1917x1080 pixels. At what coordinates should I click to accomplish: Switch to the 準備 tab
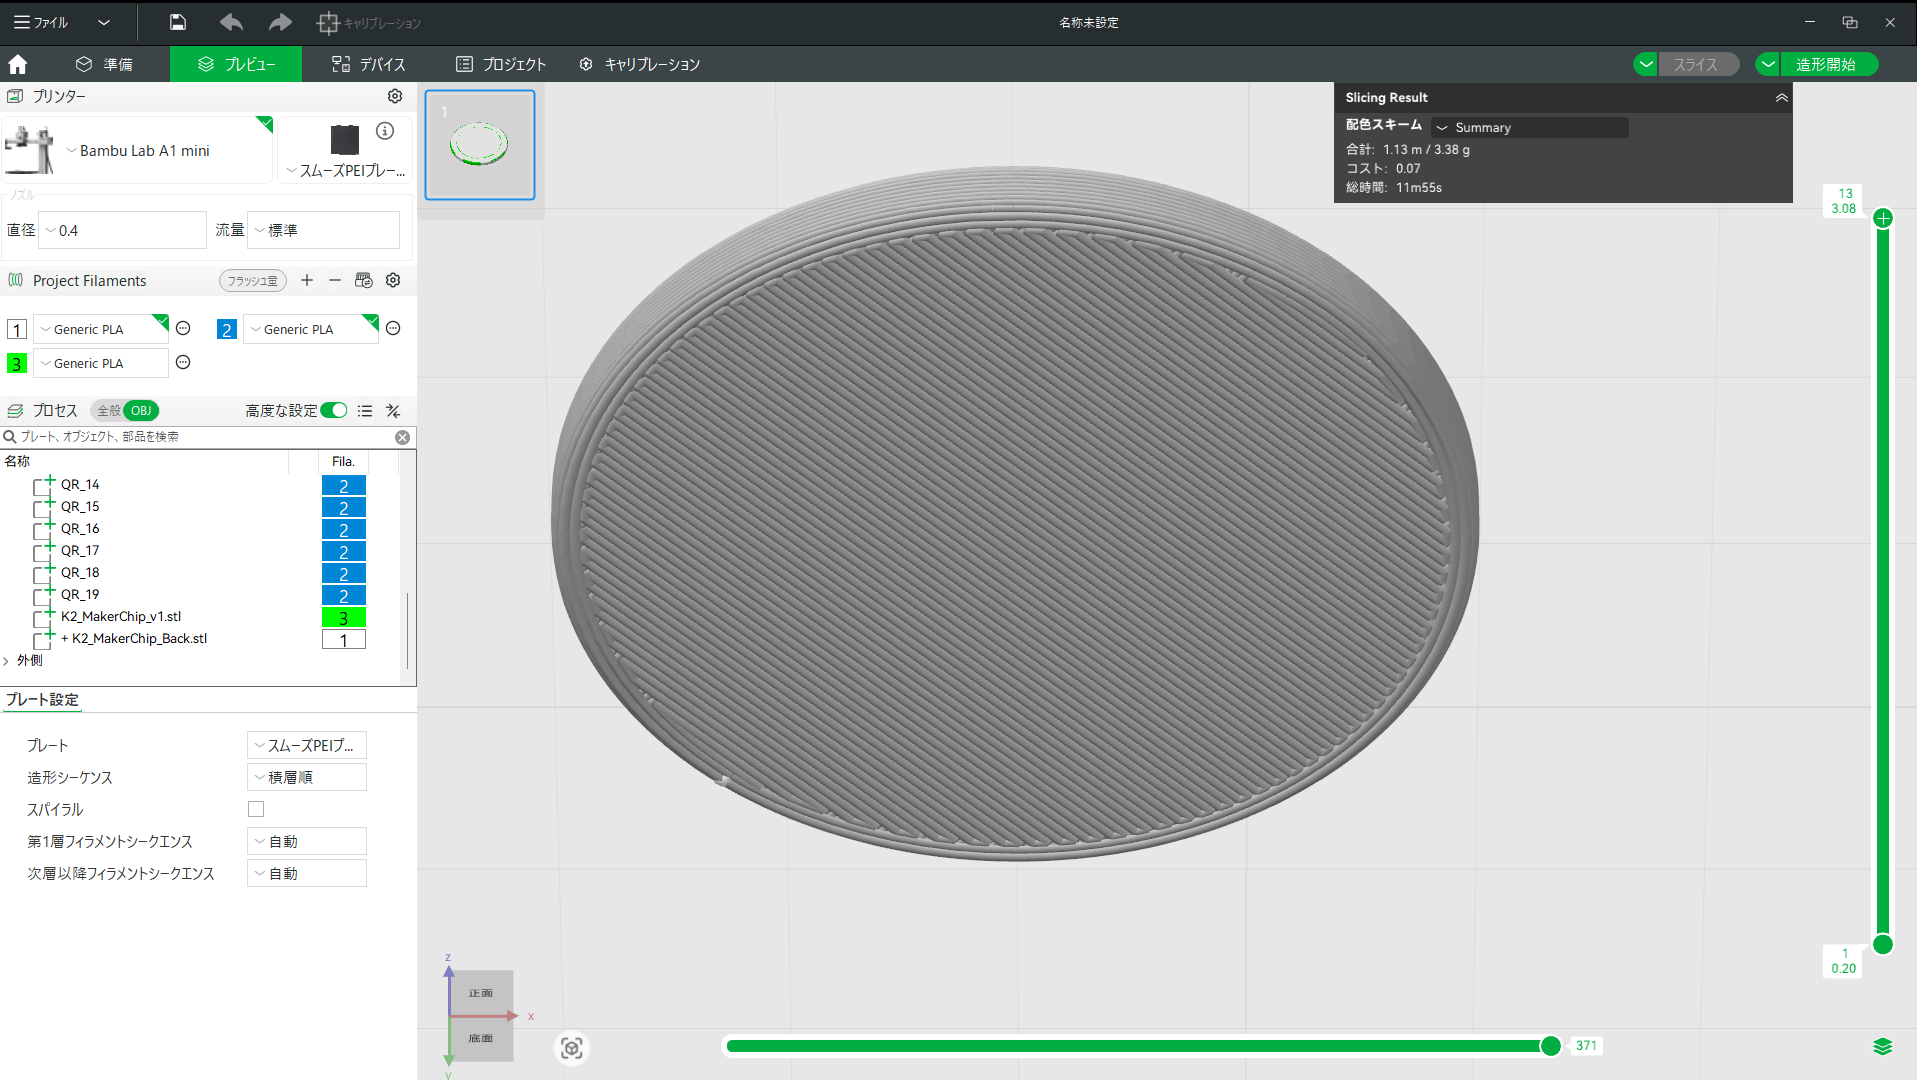105,64
